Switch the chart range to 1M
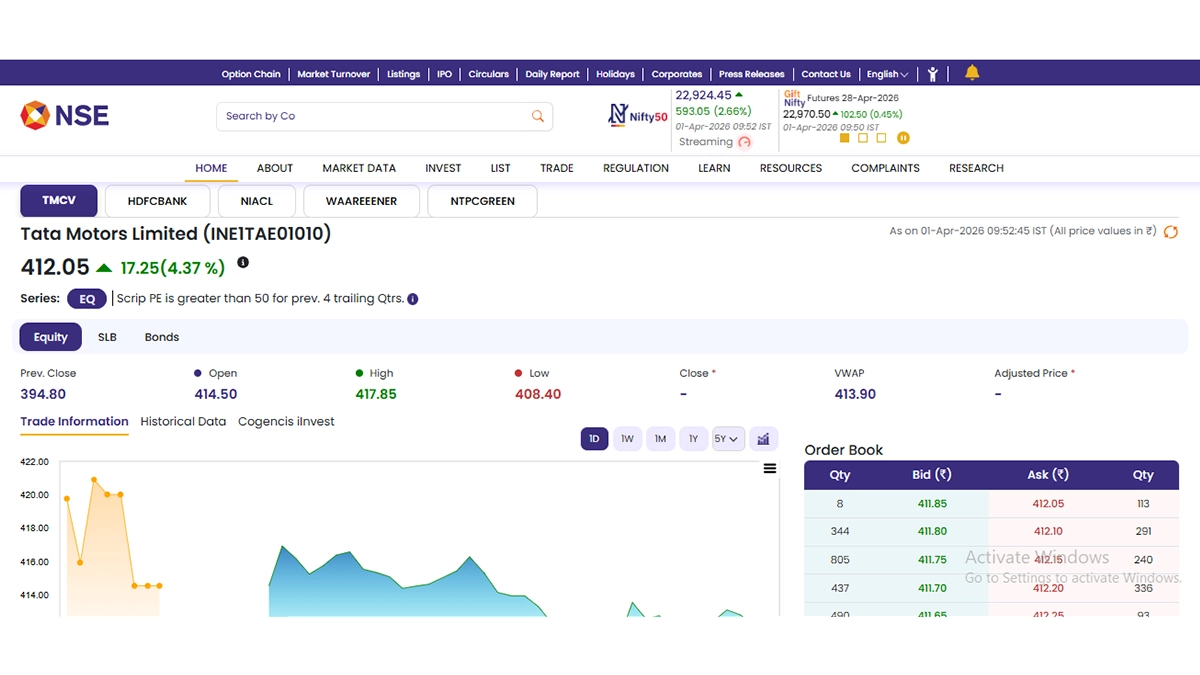 pyautogui.click(x=660, y=439)
